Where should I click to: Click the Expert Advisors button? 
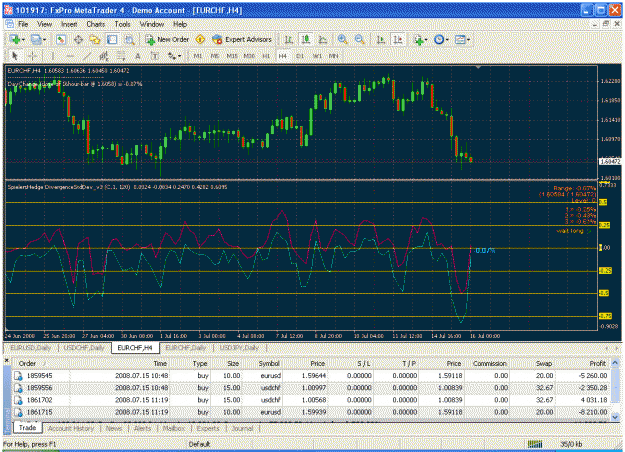coord(242,39)
